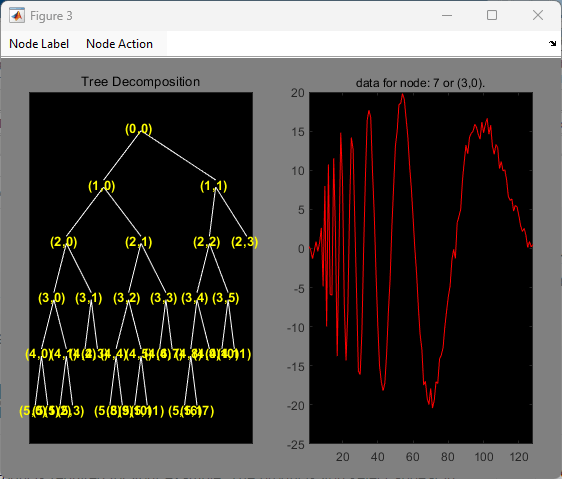Click the dock arrow icon in menu bar
Viewport: 562px width, 479px height.
click(552, 43)
